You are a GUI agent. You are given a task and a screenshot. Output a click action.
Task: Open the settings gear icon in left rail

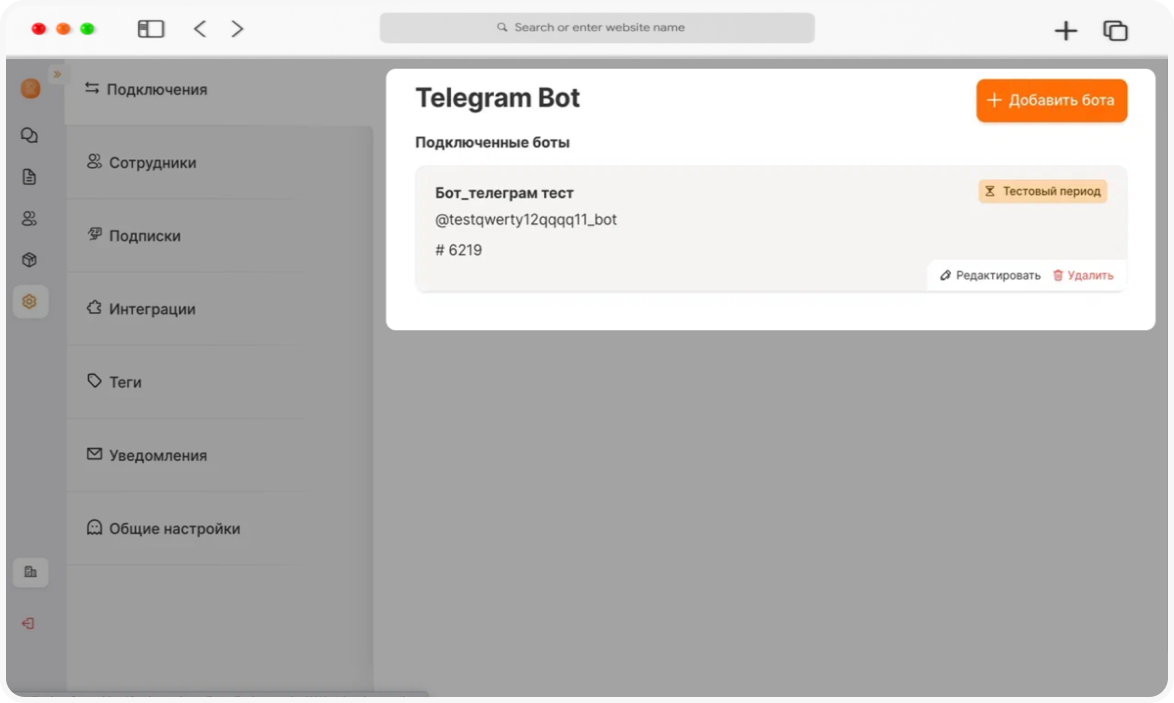click(x=30, y=302)
